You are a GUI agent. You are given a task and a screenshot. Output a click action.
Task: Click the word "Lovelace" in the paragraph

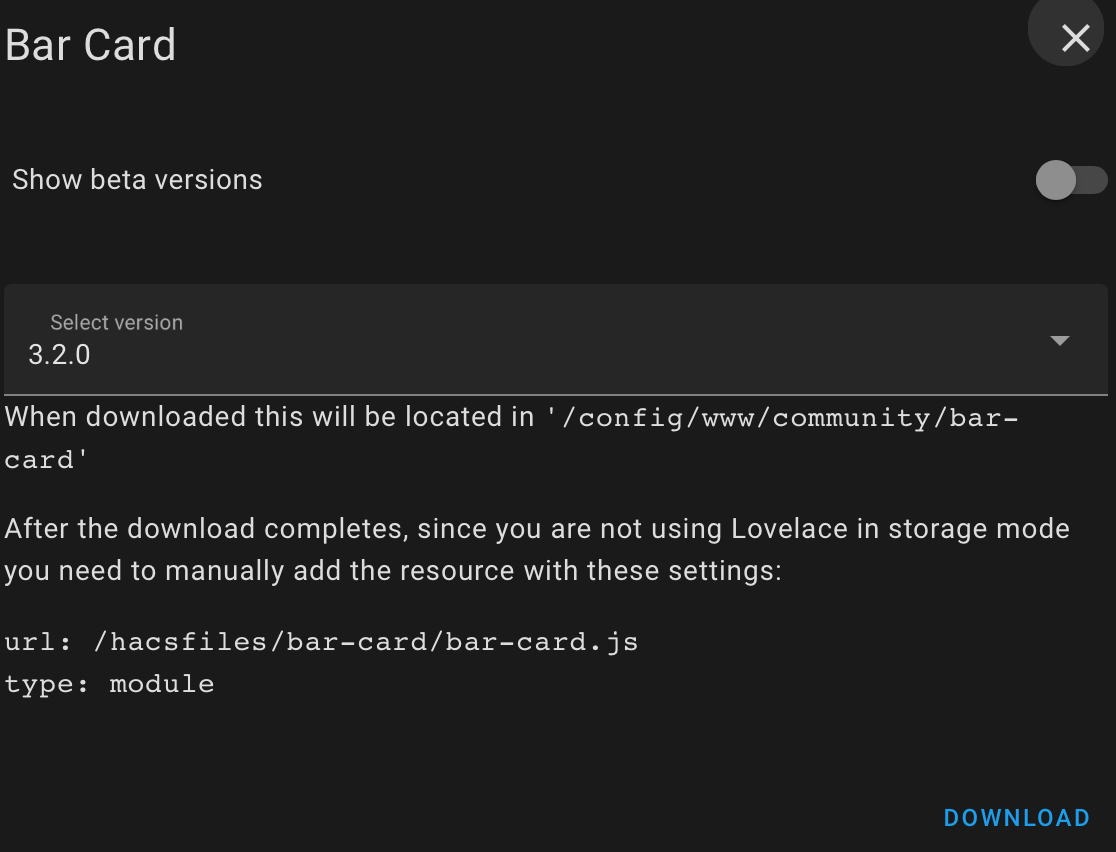795,528
